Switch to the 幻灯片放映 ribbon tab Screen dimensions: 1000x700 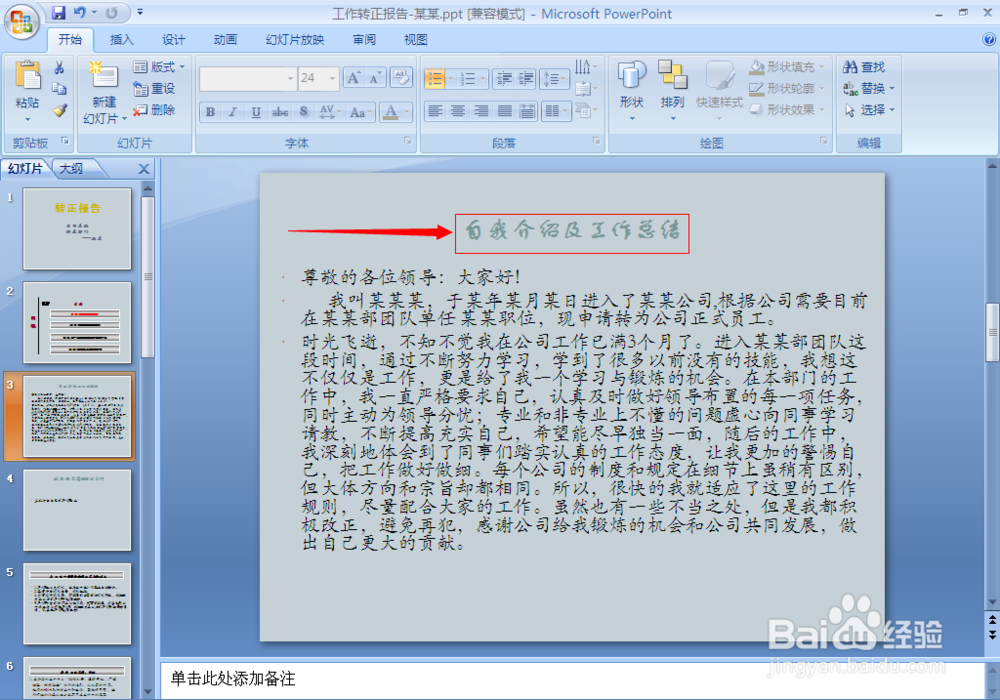click(x=295, y=40)
